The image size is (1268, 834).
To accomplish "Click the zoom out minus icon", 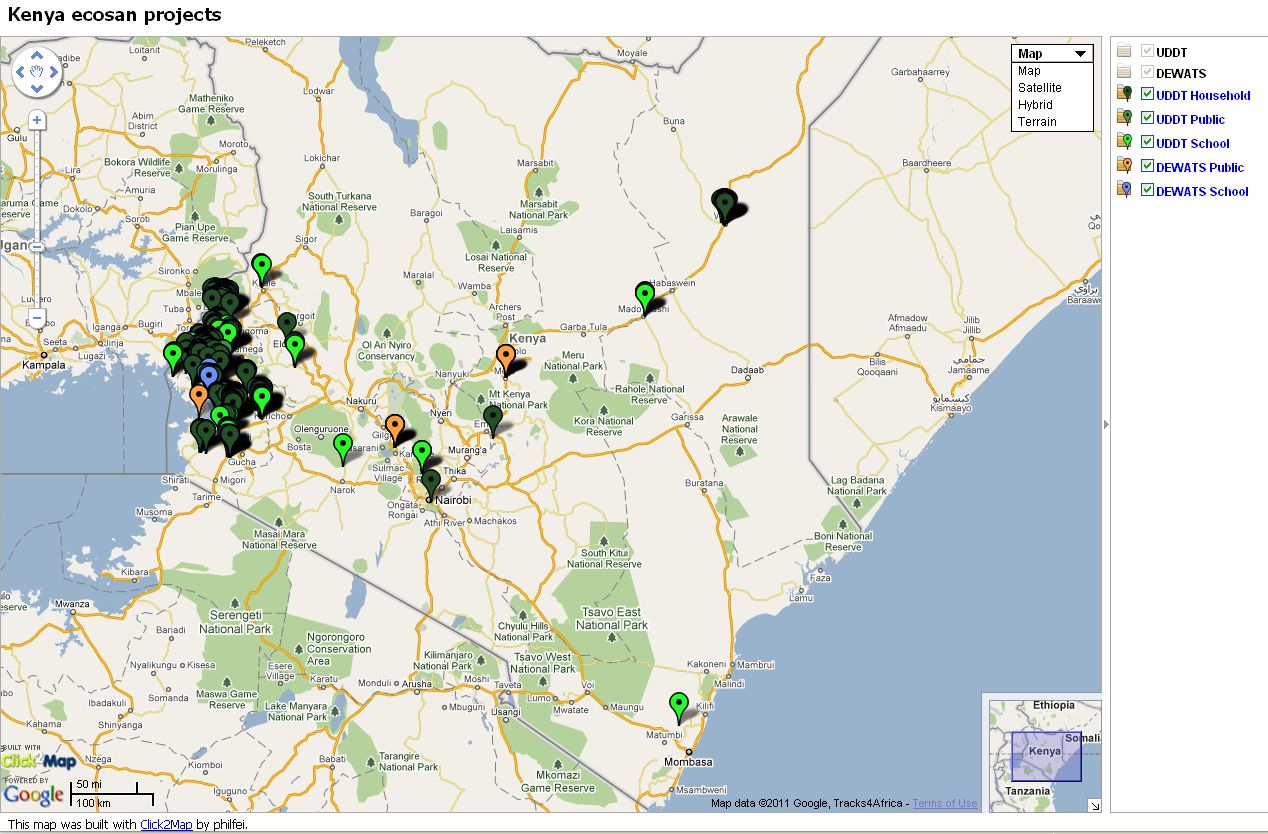I will pyautogui.click(x=36, y=317).
